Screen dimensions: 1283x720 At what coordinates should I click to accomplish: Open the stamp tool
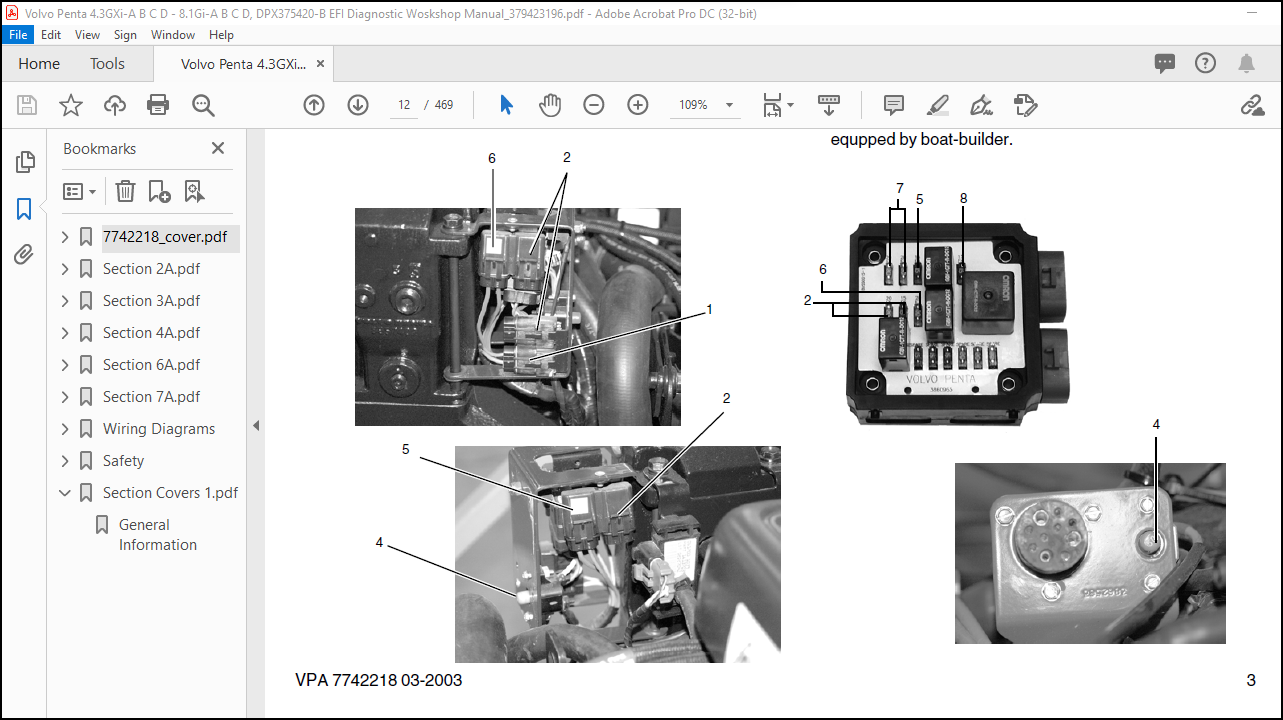click(x=1025, y=105)
